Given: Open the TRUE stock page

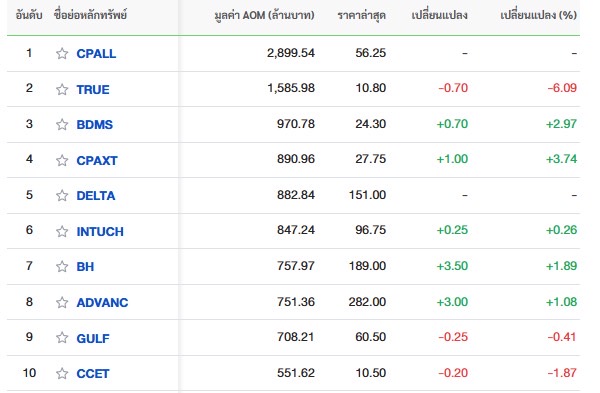Looking at the screenshot, I should click(93, 90).
